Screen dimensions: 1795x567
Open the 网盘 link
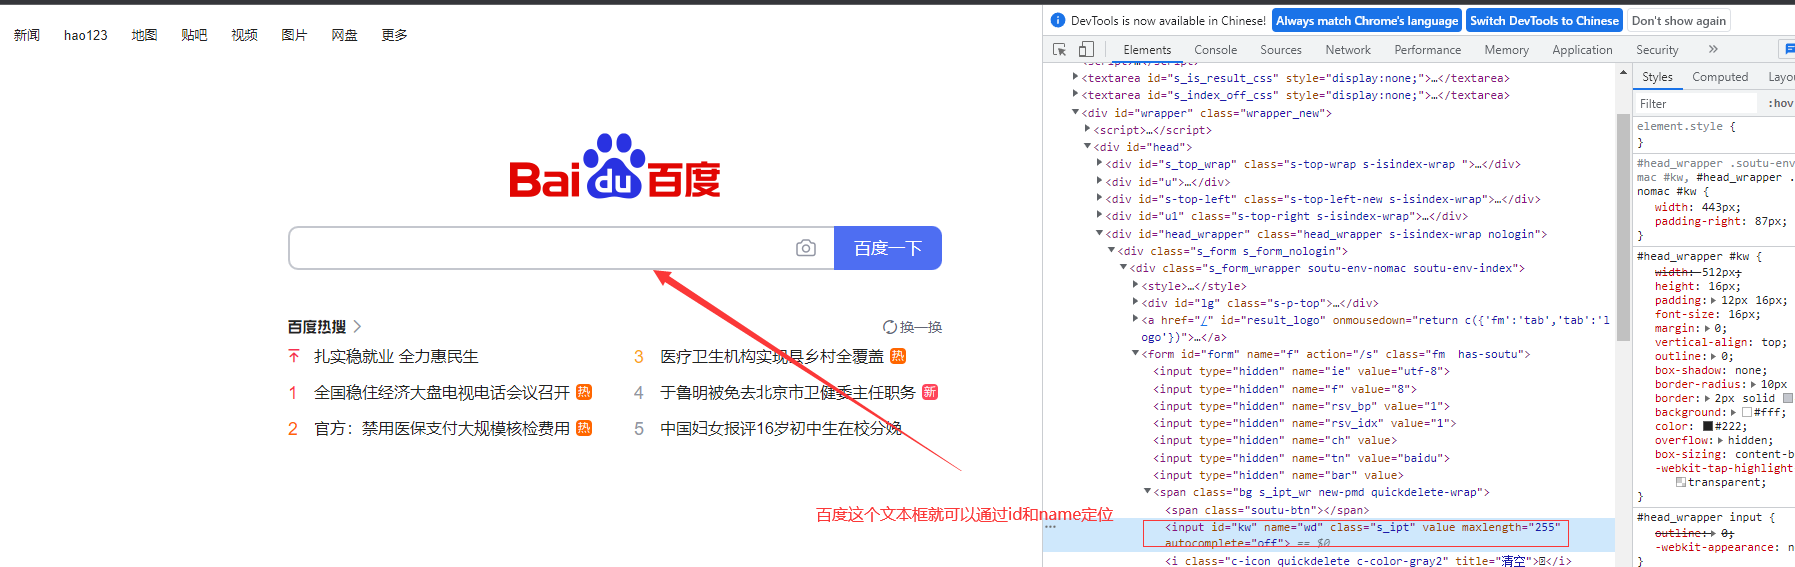tap(344, 35)
